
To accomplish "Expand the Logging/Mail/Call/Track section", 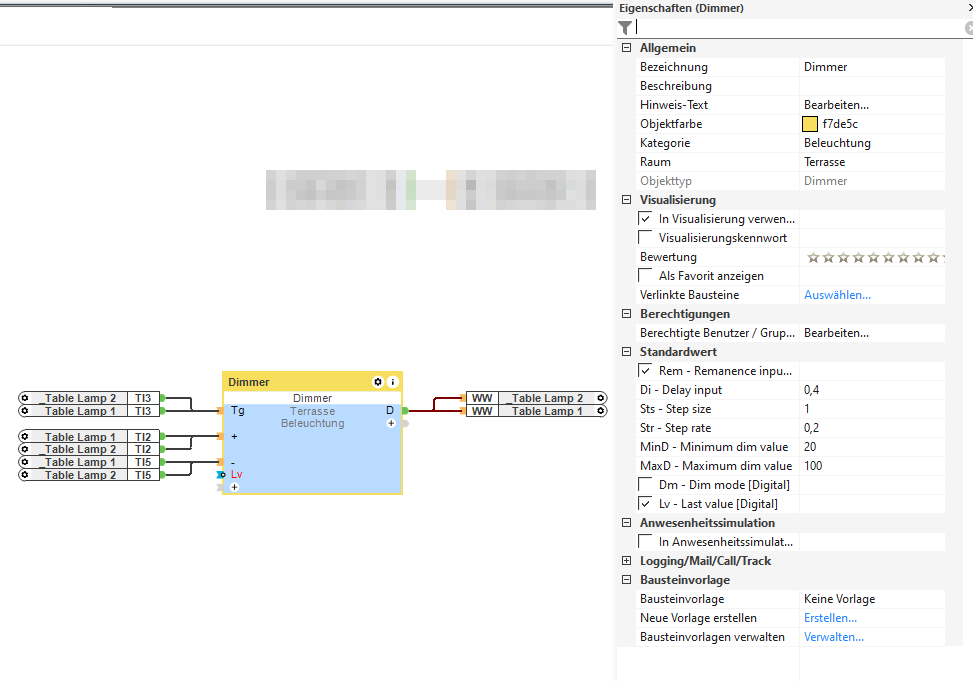I will (627, 561).
